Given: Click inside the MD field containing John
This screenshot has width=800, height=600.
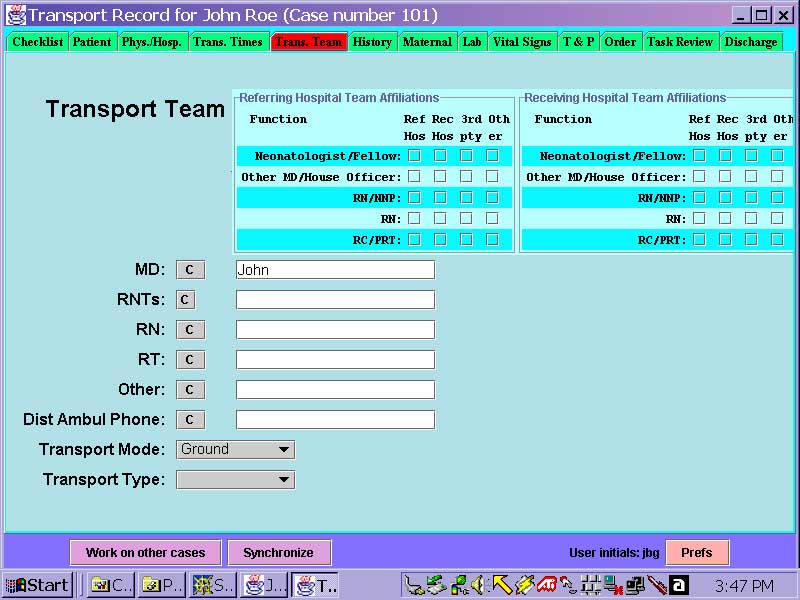Looking at the screenshot, I should 335,269.
